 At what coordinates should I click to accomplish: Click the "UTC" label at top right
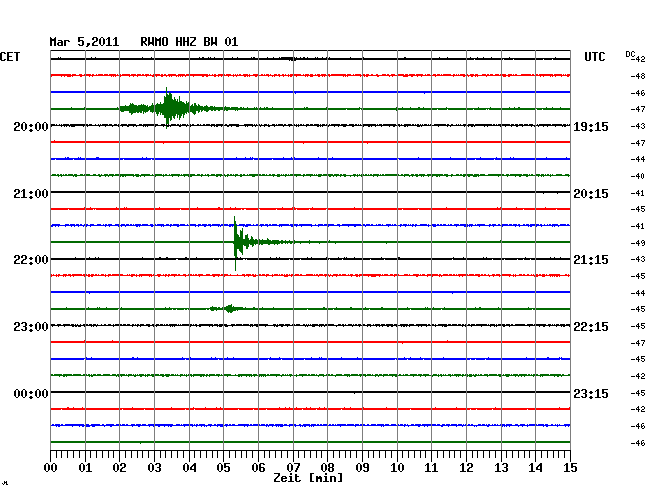pyautogui.click(x=594, y=57)
